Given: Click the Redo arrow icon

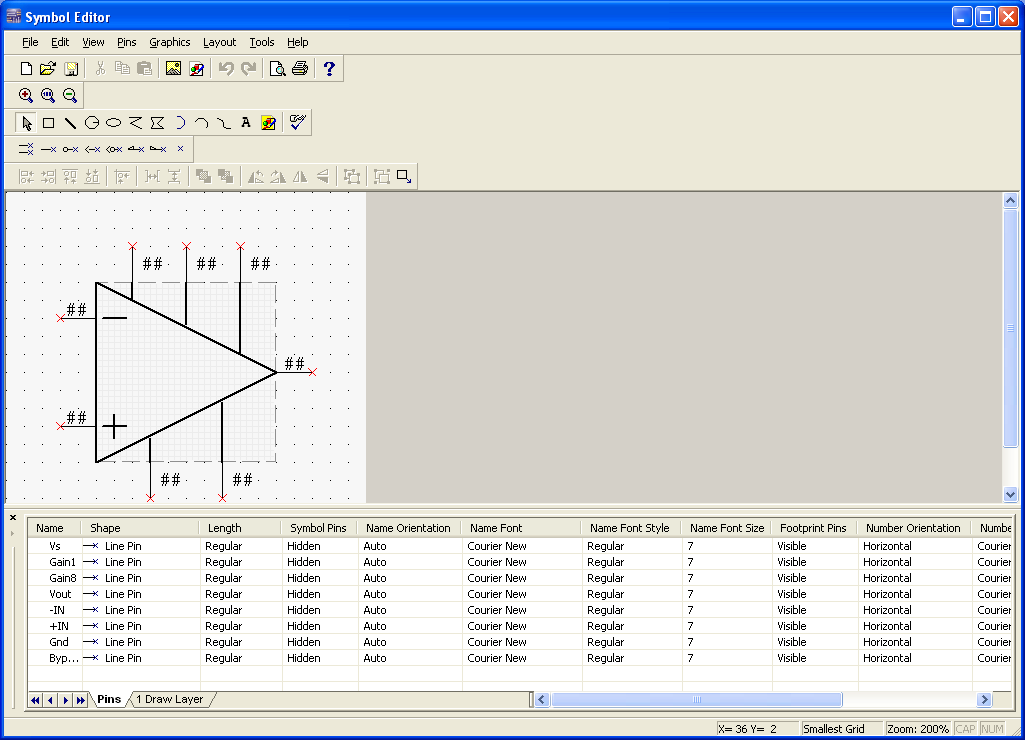Looking at the screenshot, I should pyautogui.click(x=248, y=69).
